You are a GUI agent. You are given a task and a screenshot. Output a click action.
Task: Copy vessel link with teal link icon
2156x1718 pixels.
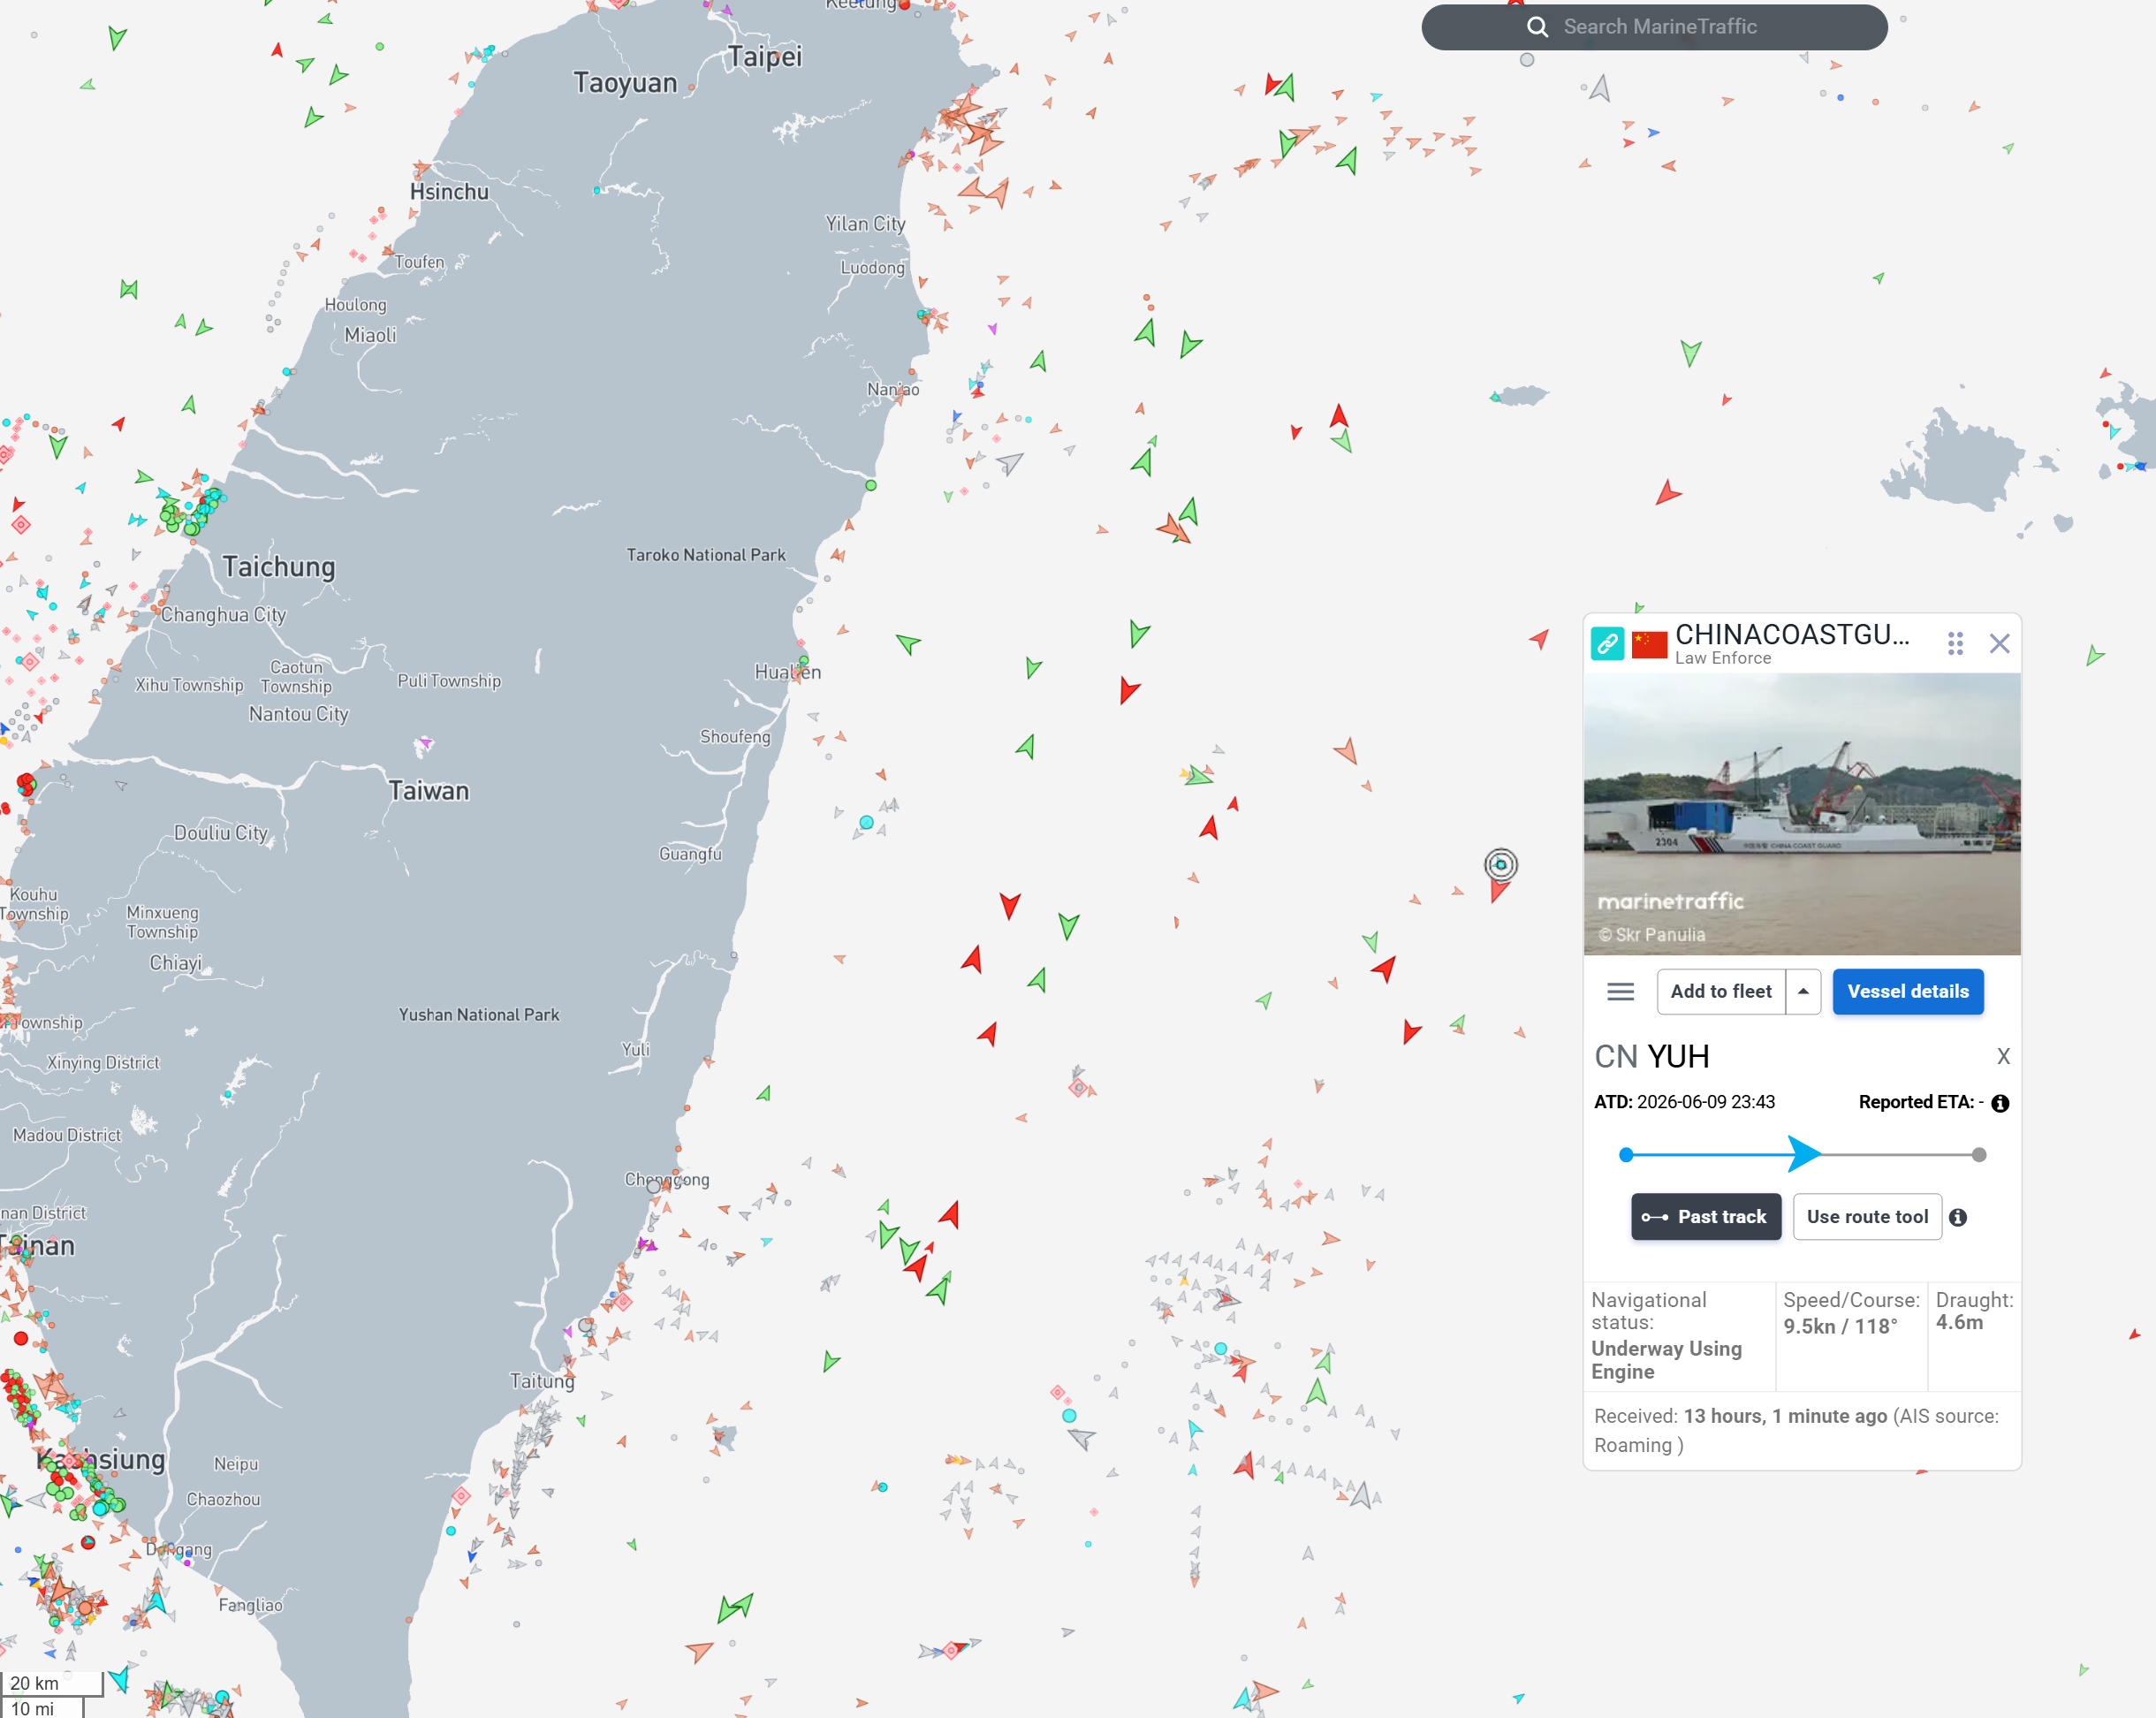(x=1607, y=643)
